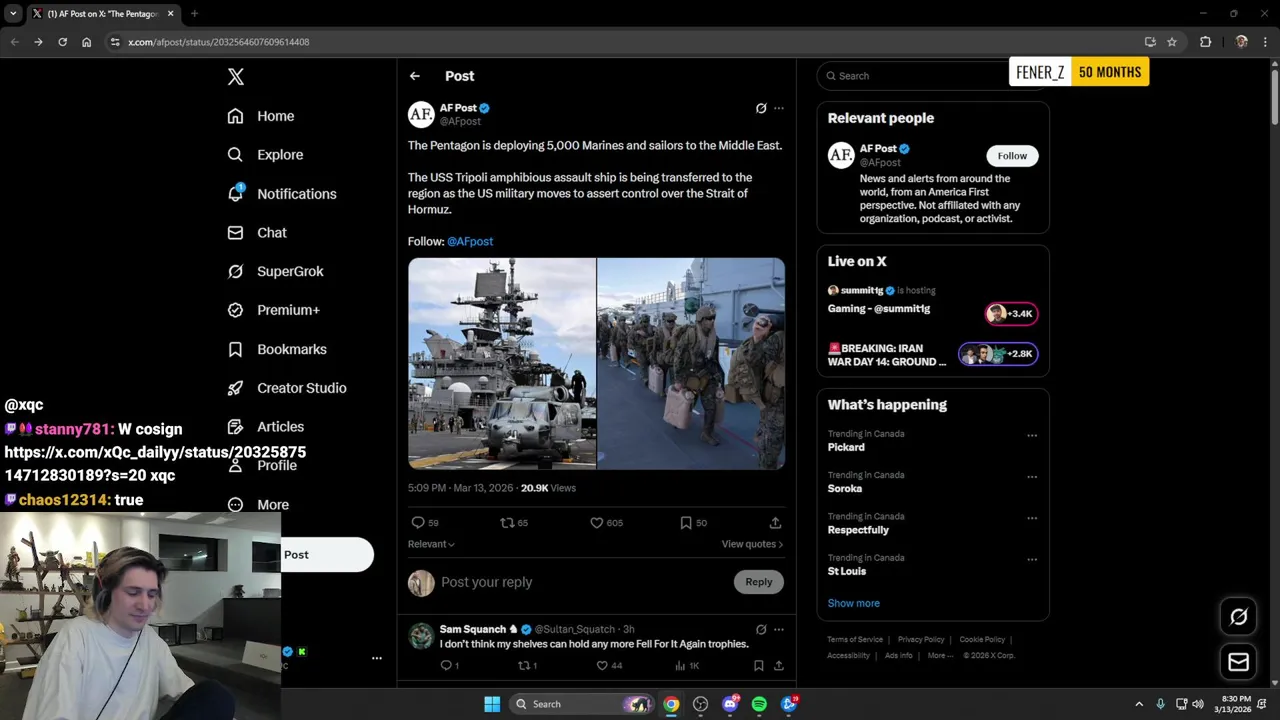Open SuperGrok in the sidebar

point(275,271)
